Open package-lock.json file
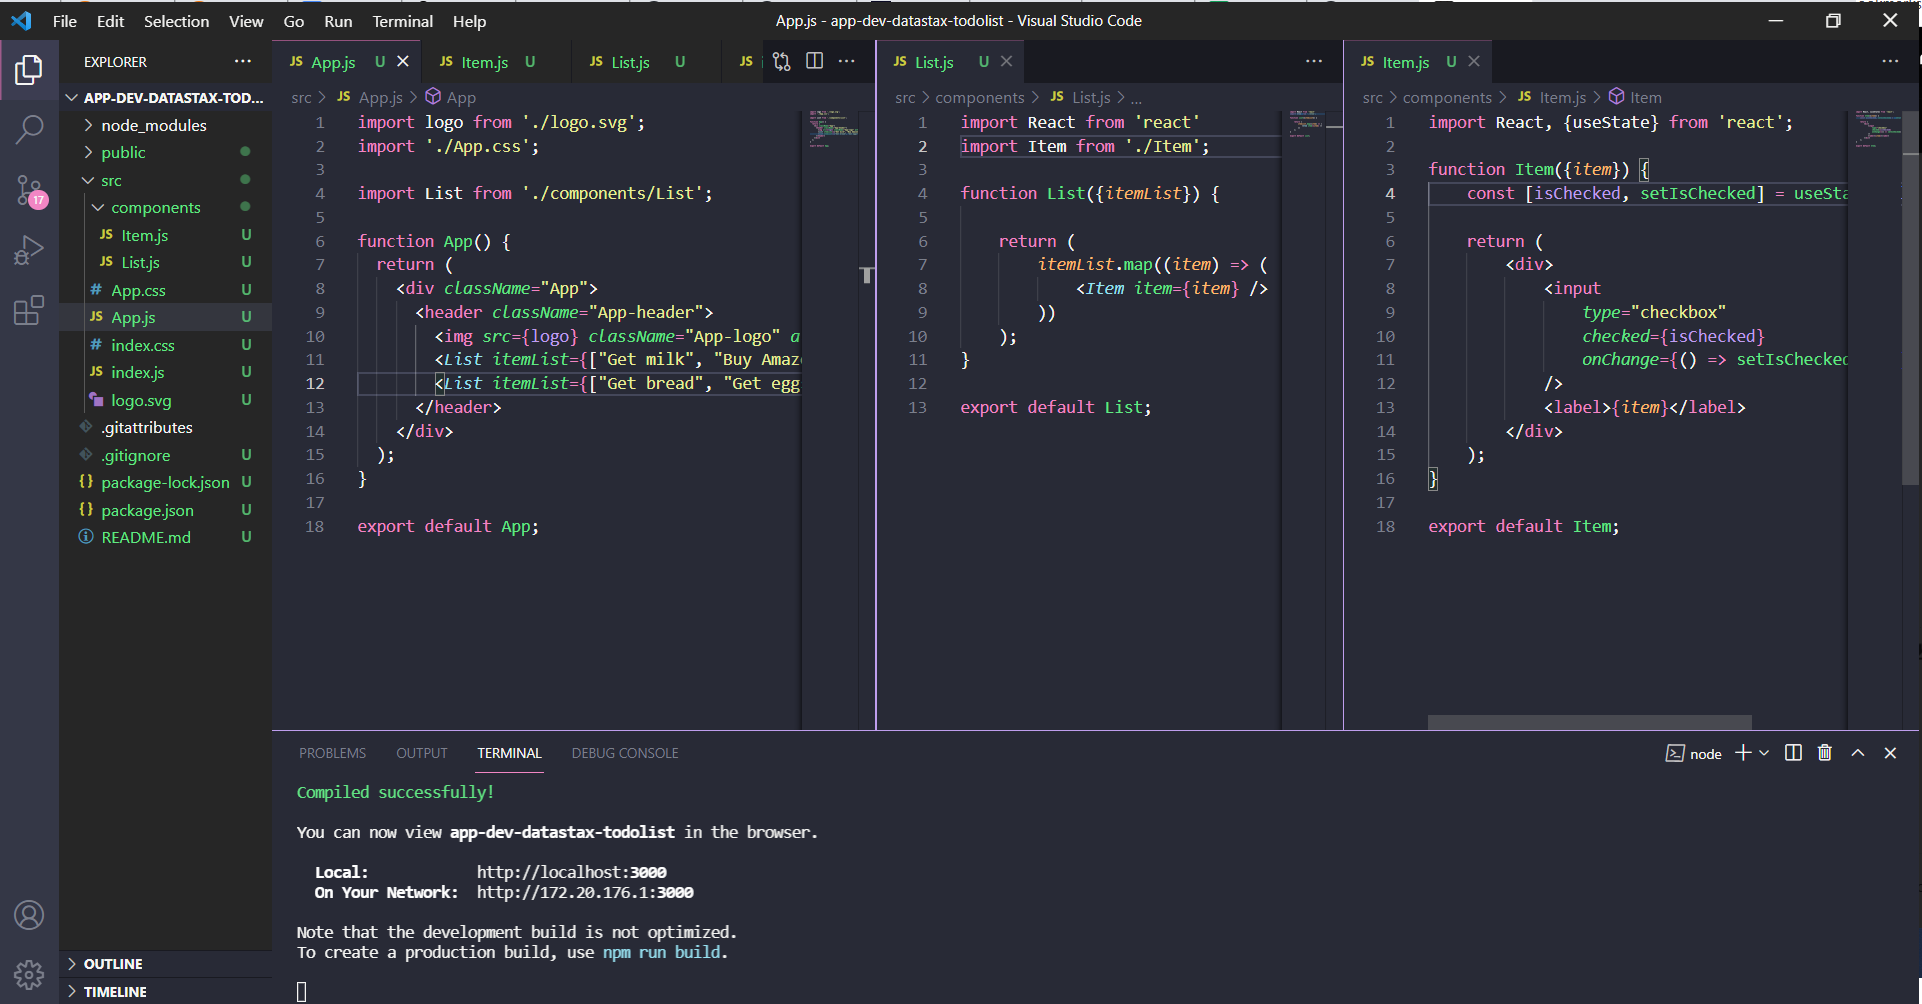1922x1004 pixels. [166, 482]
